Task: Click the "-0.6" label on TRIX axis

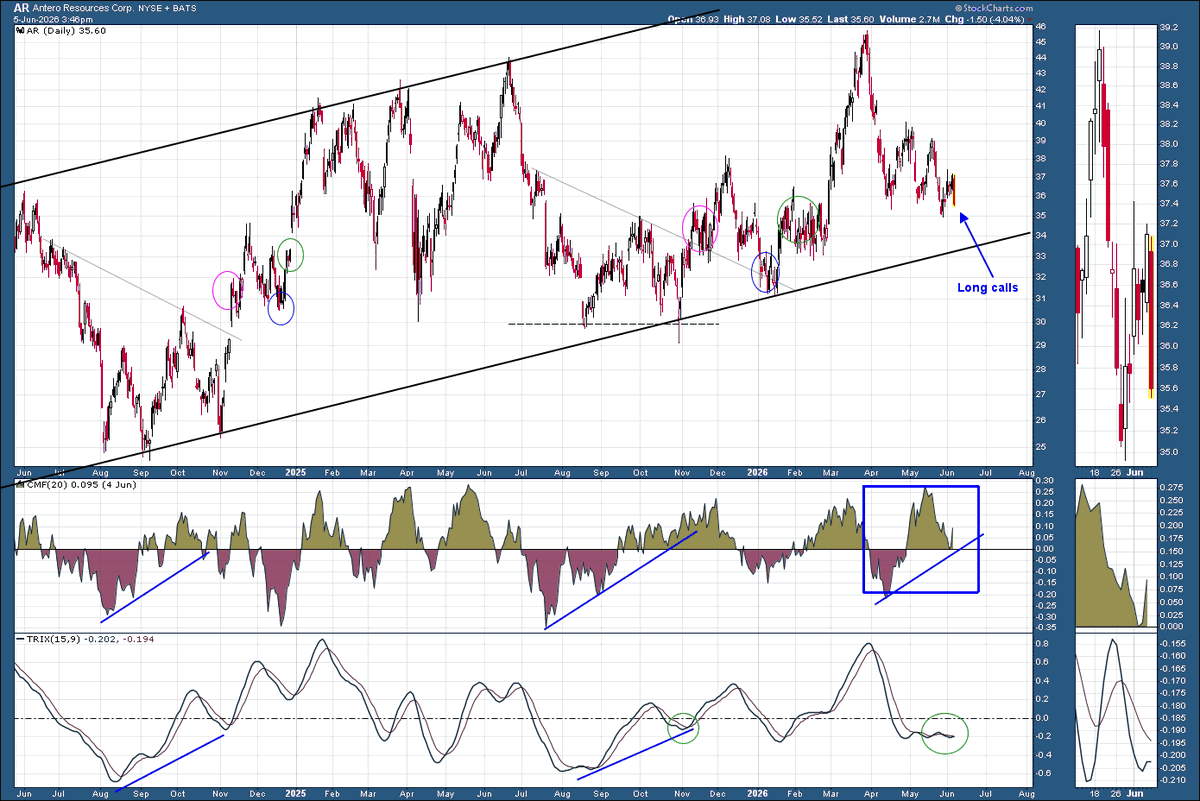Action: pyautogui.click(x=1043, y=772)
